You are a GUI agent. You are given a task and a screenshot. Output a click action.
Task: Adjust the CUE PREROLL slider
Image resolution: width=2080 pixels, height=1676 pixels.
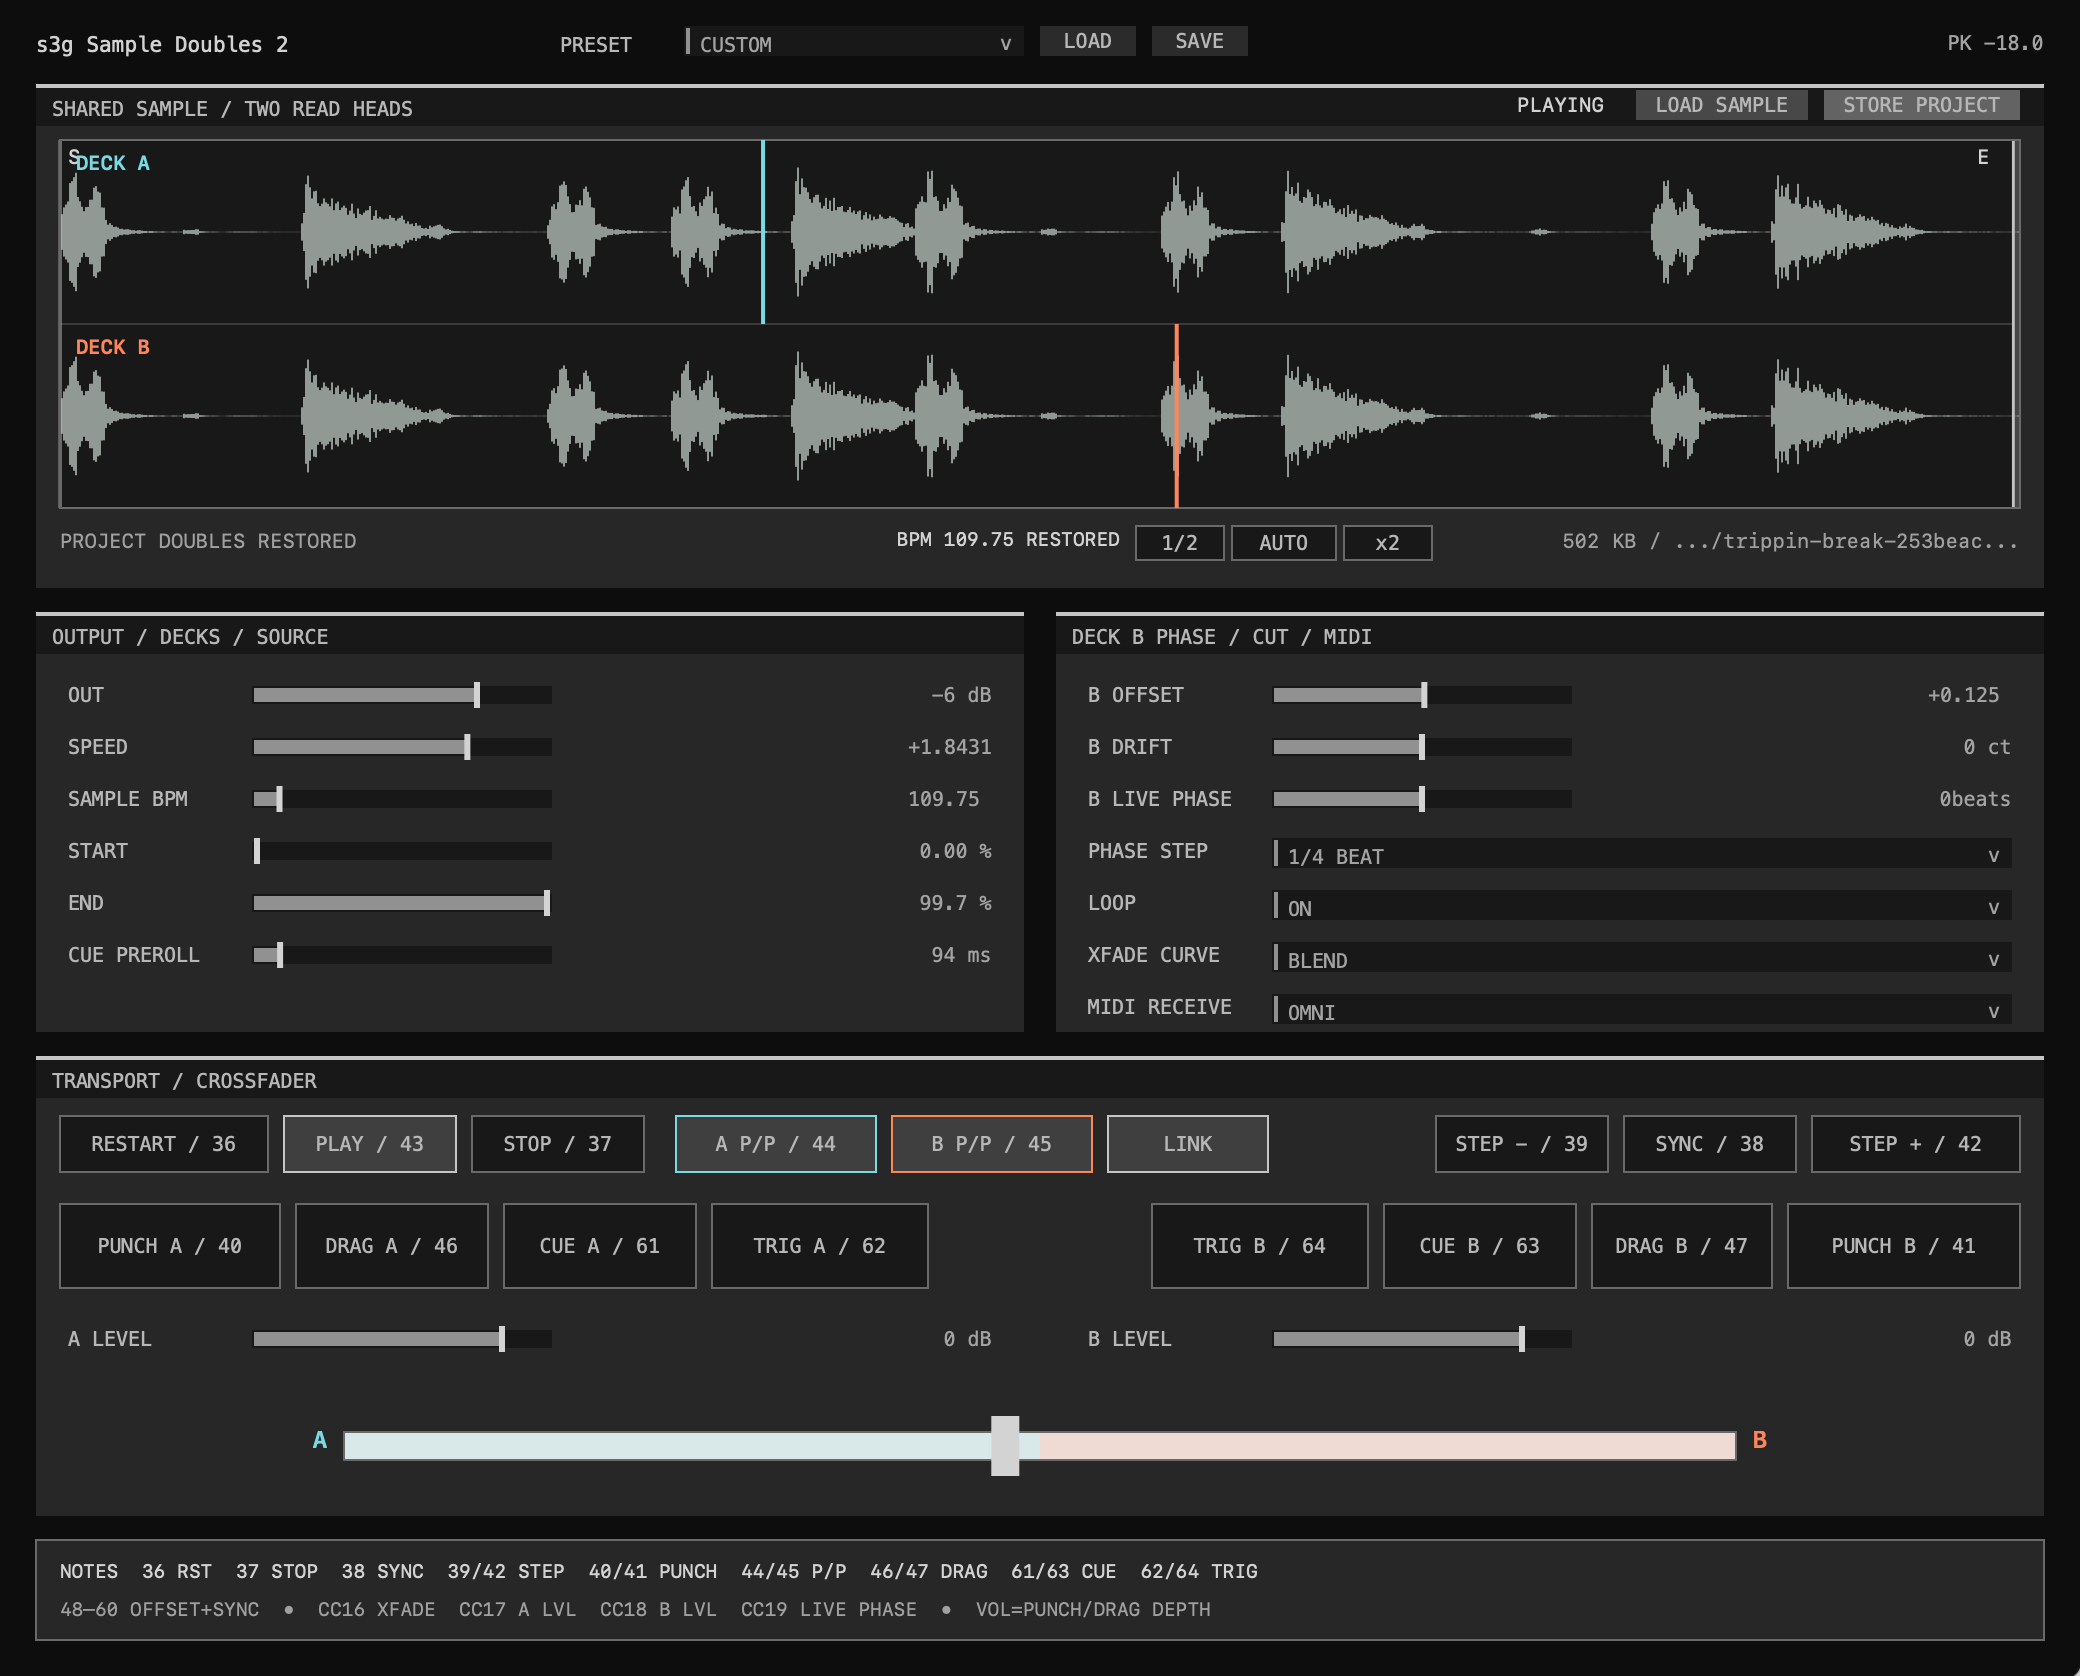click(402, 955)
